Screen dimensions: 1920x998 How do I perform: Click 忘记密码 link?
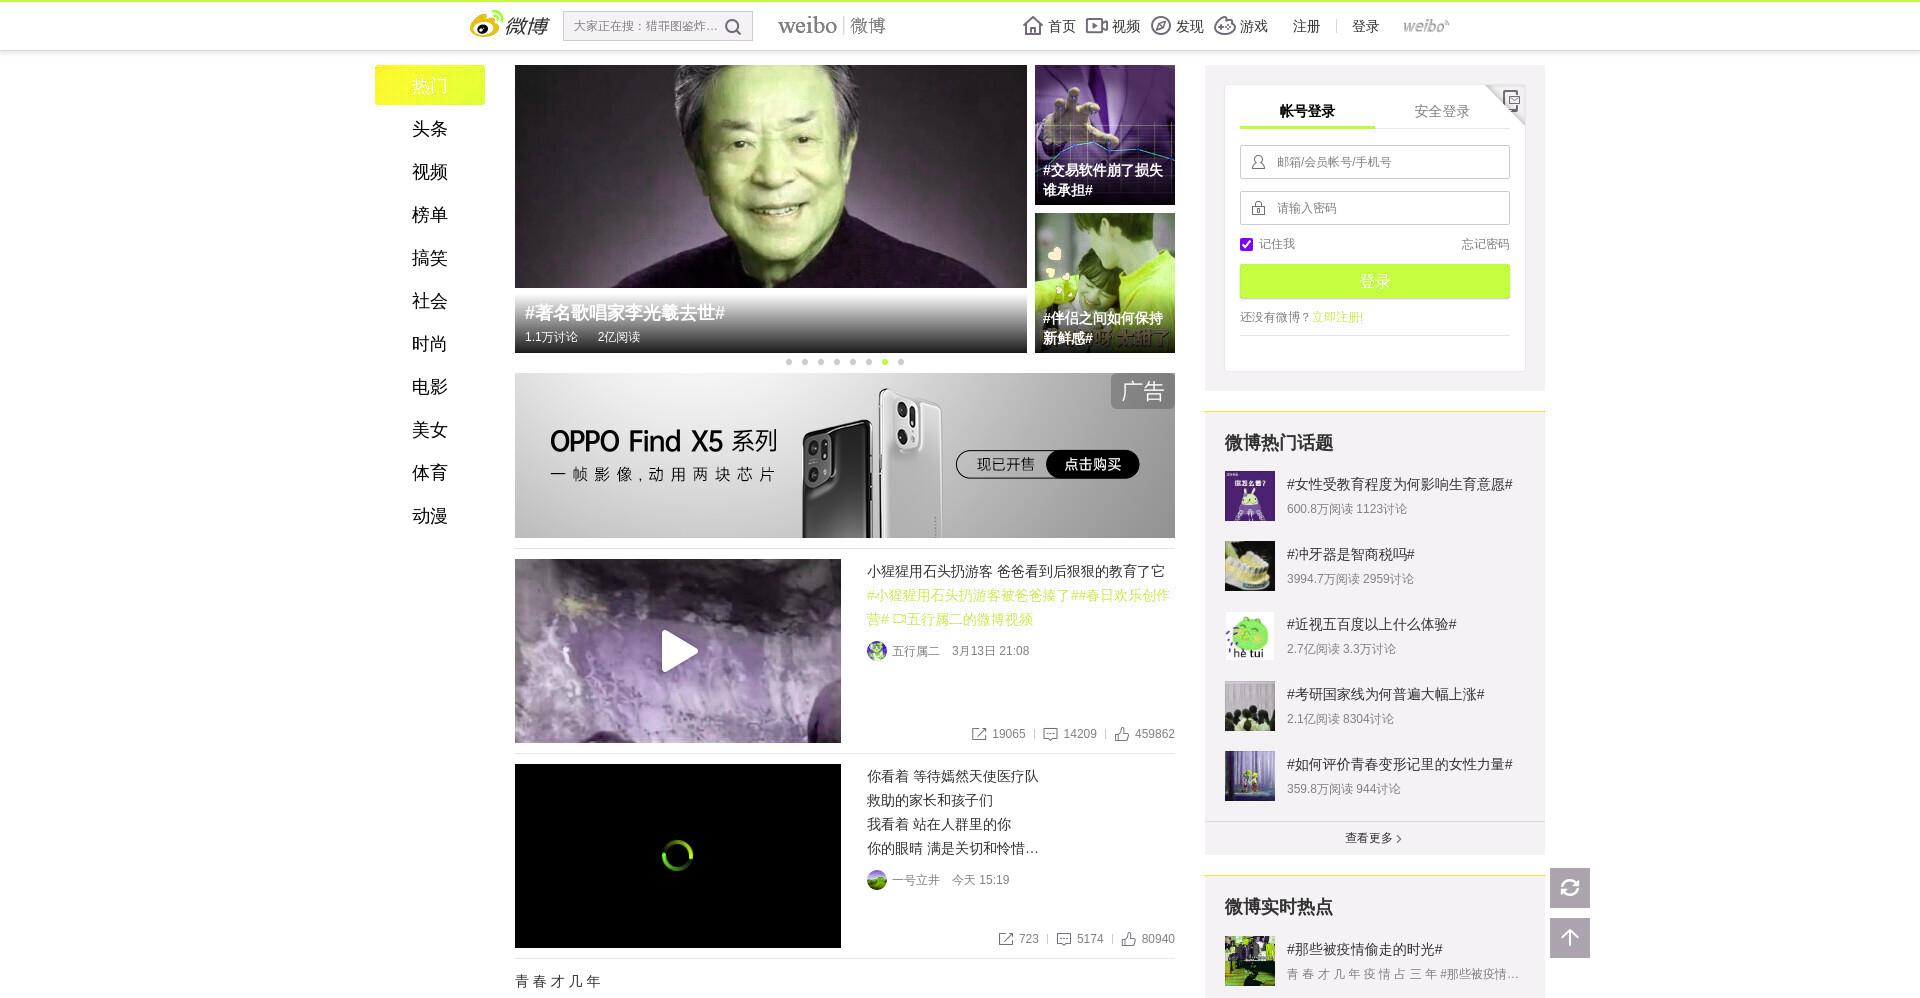(x=1485, y=244)
